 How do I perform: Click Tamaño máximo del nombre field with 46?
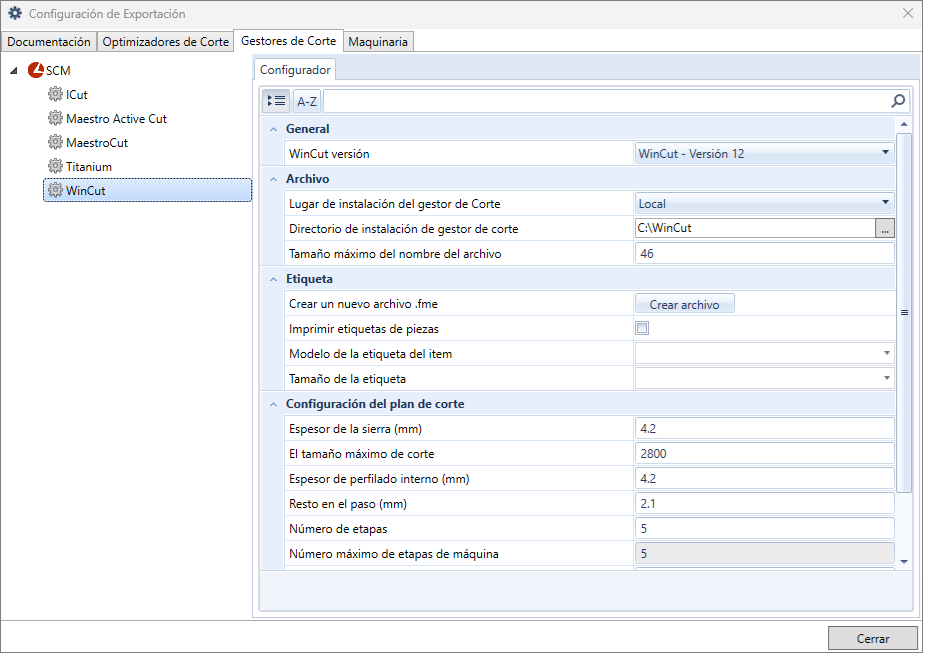pos(765,253)
